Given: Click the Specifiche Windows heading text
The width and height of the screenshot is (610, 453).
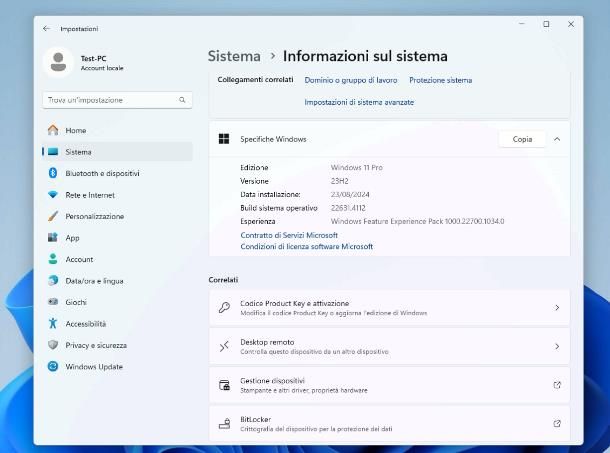Looking at the screenshot, I should pyautogui.click(x=273, y=139).
